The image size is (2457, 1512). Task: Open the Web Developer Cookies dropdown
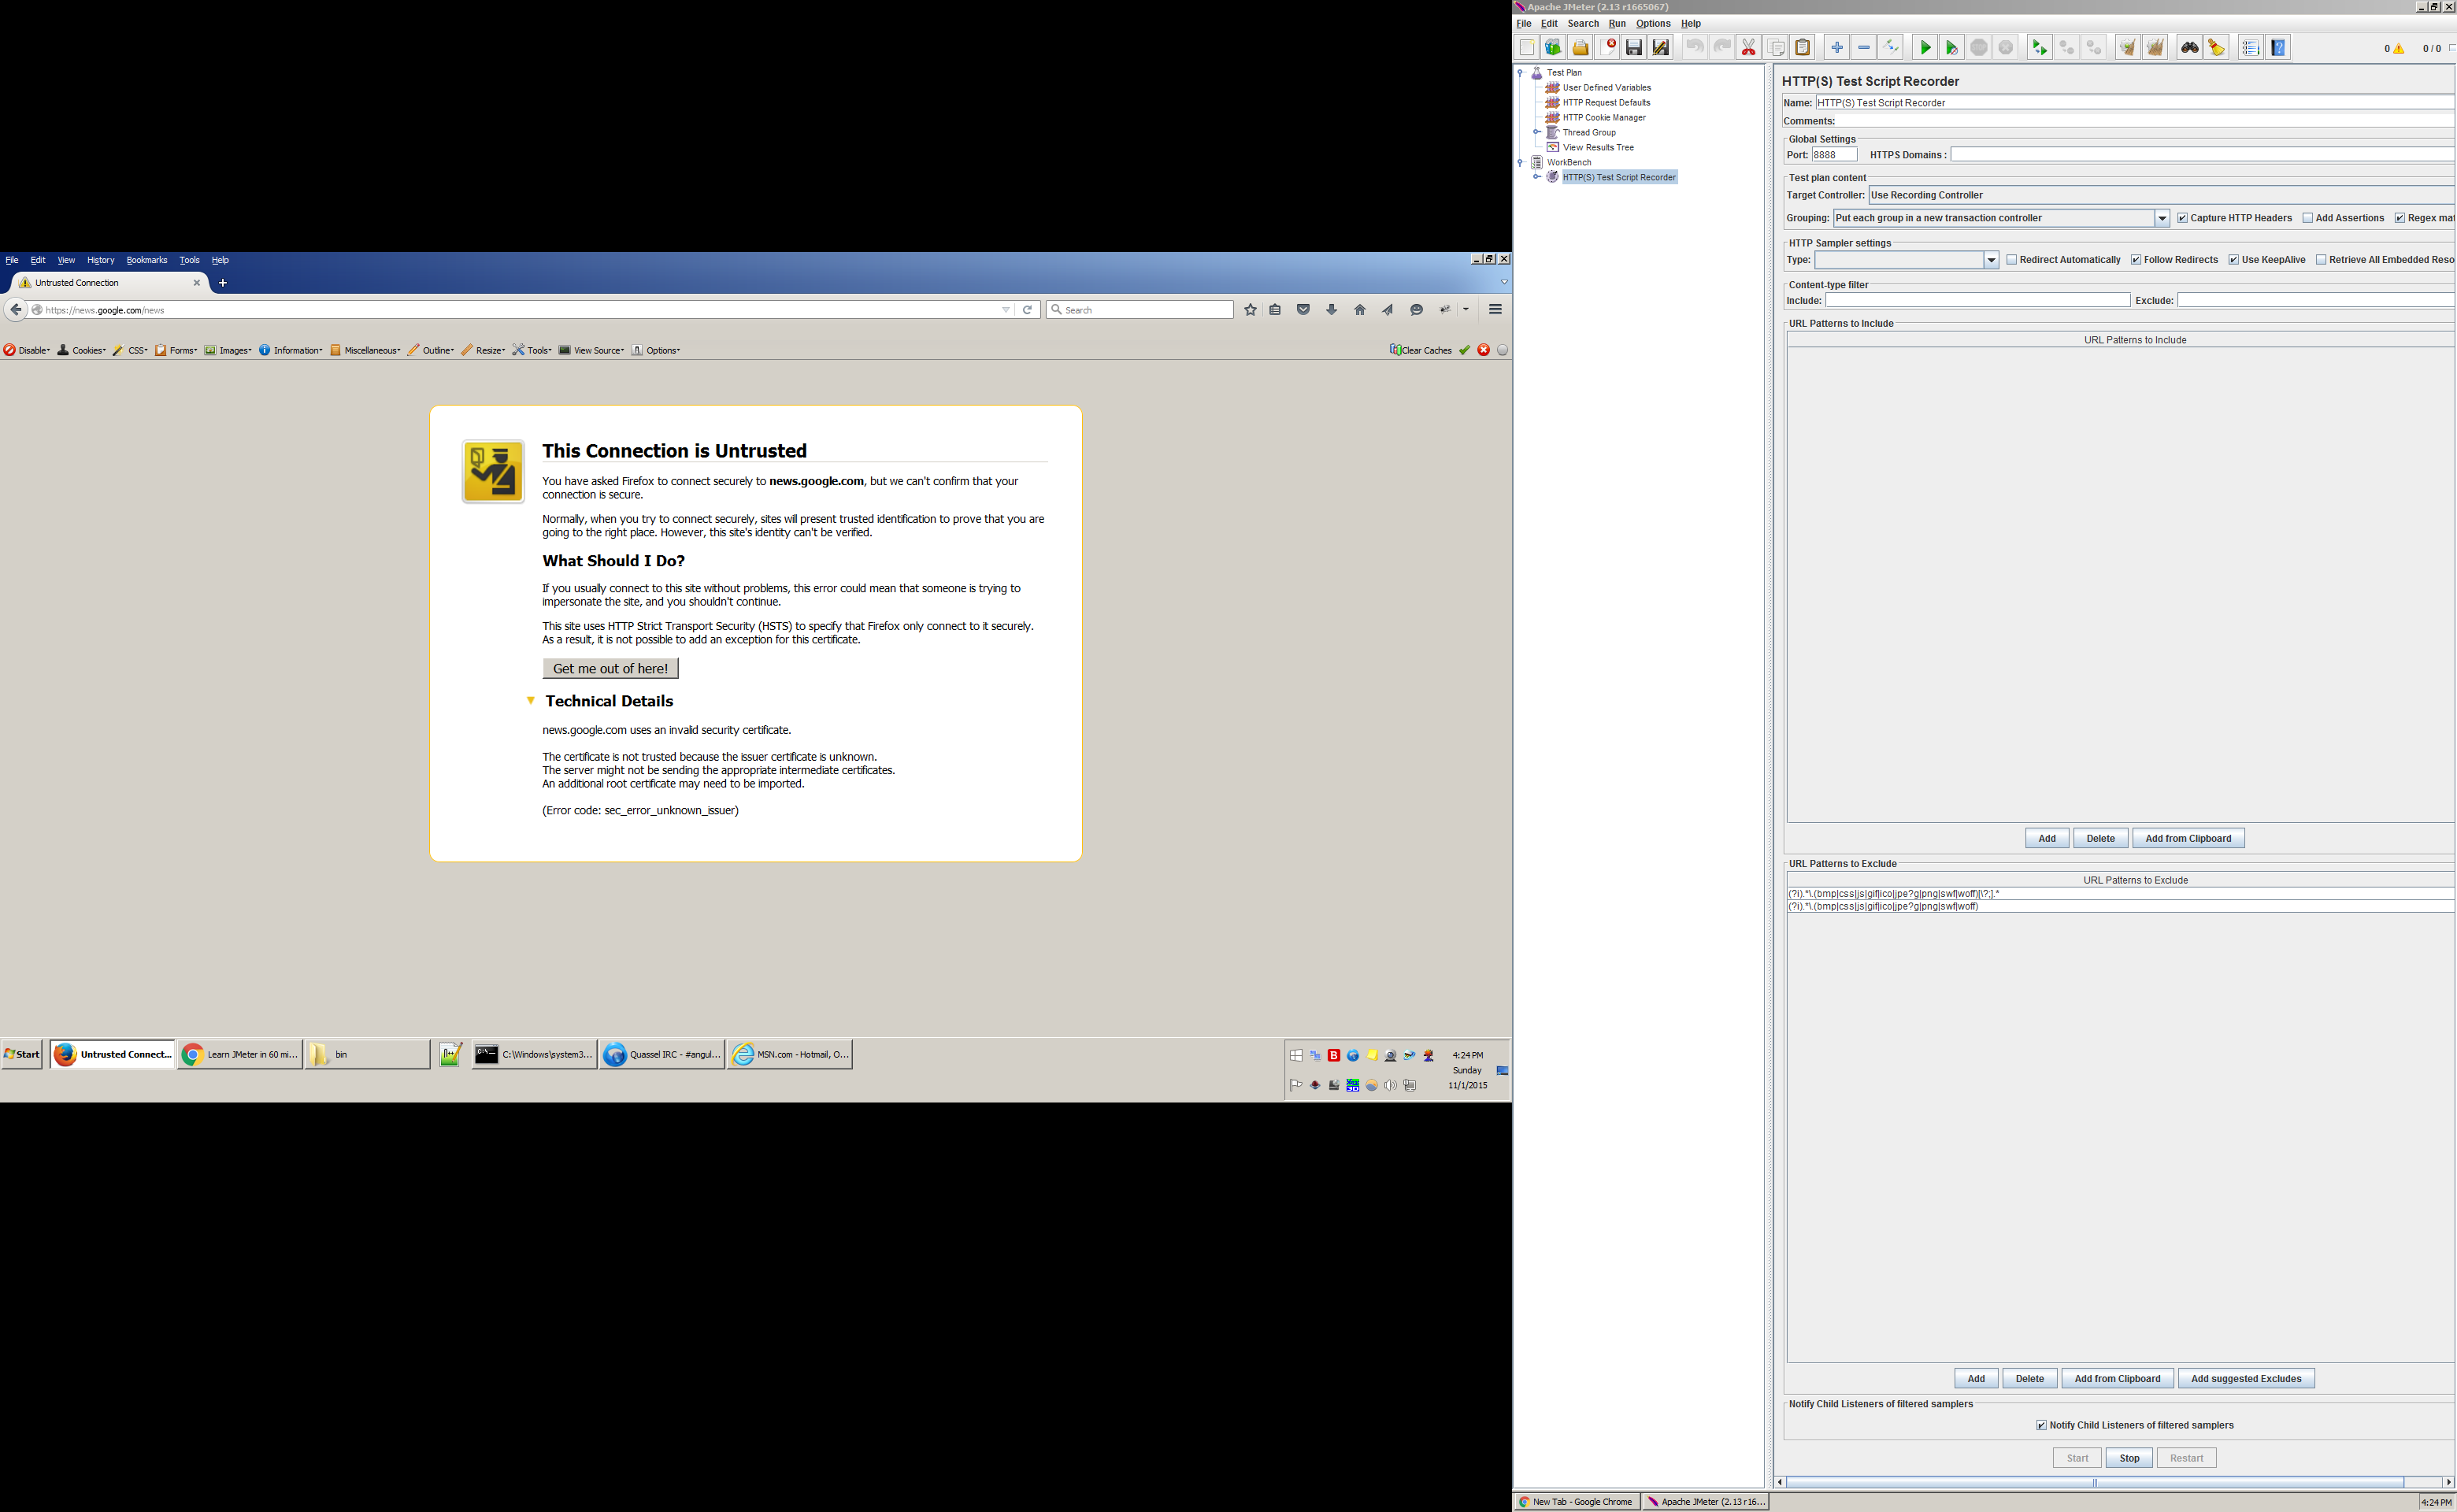[82, 350]
